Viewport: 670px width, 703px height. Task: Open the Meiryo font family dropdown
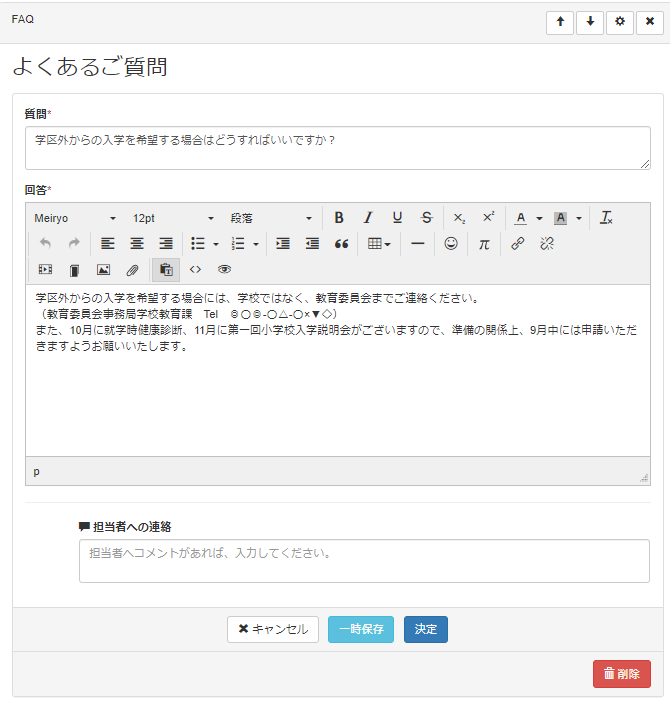coord(75,218)
